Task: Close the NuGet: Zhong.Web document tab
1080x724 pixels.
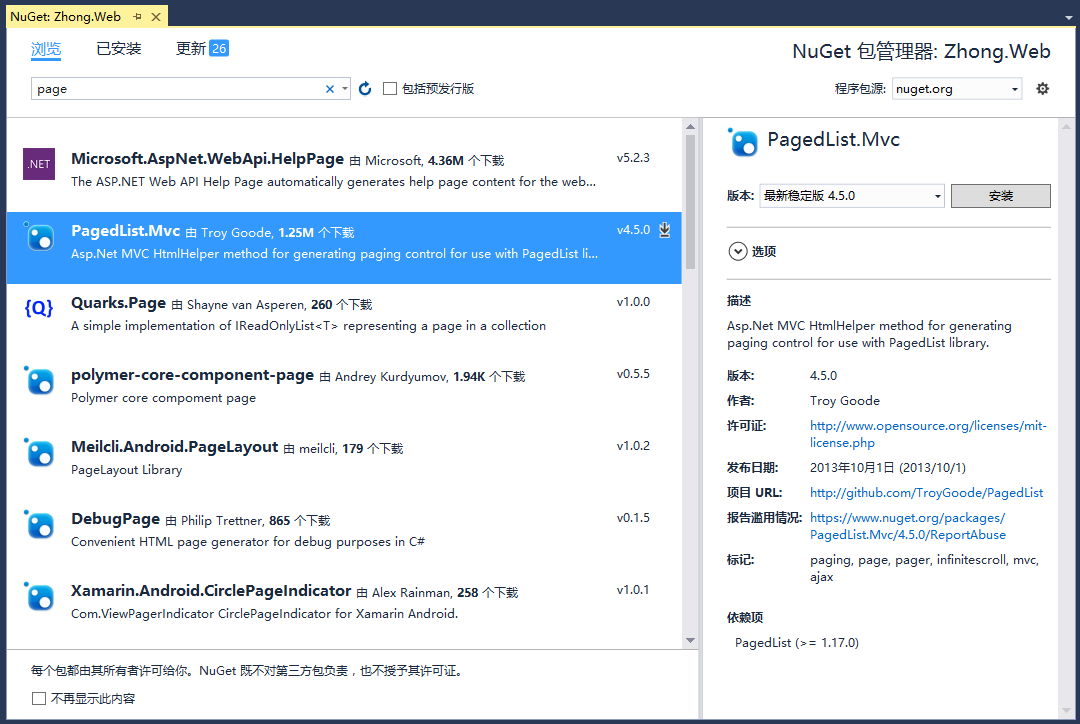Action: [156, 17]
